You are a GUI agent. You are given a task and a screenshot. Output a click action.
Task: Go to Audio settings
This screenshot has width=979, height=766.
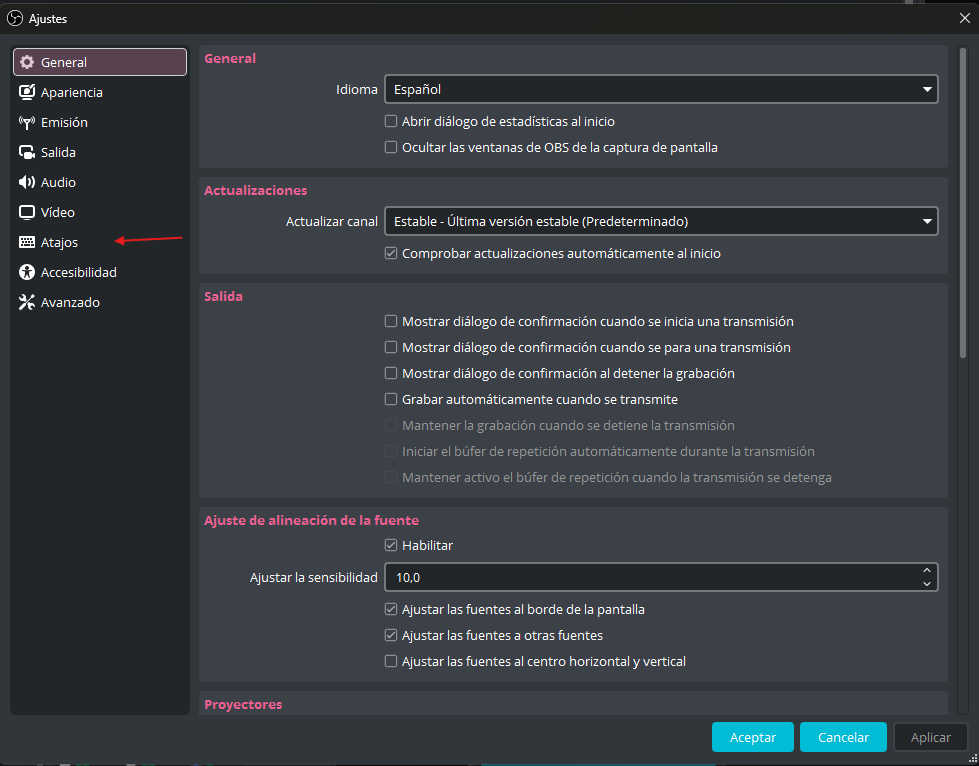100,182
